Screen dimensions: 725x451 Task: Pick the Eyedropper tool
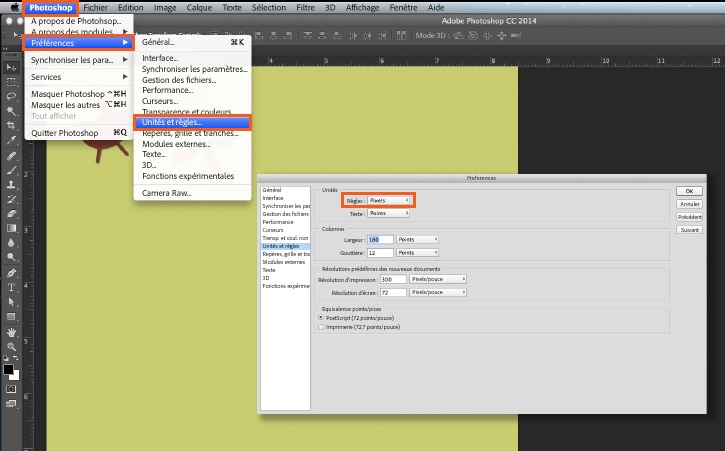(11, 140)
